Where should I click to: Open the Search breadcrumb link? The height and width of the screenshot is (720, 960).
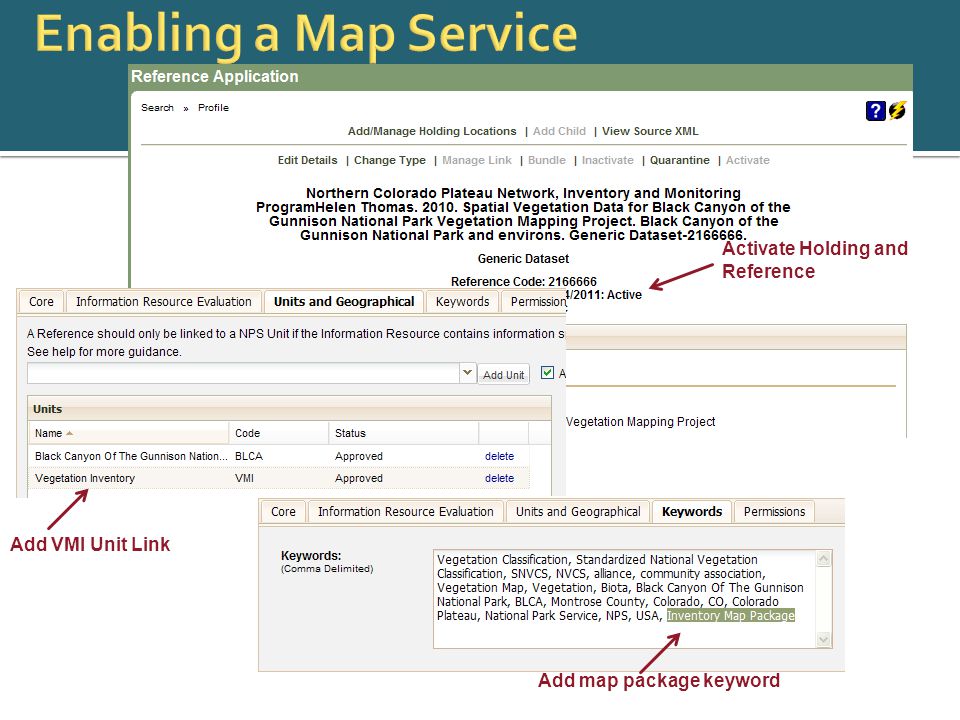click(x=157, y=108)
